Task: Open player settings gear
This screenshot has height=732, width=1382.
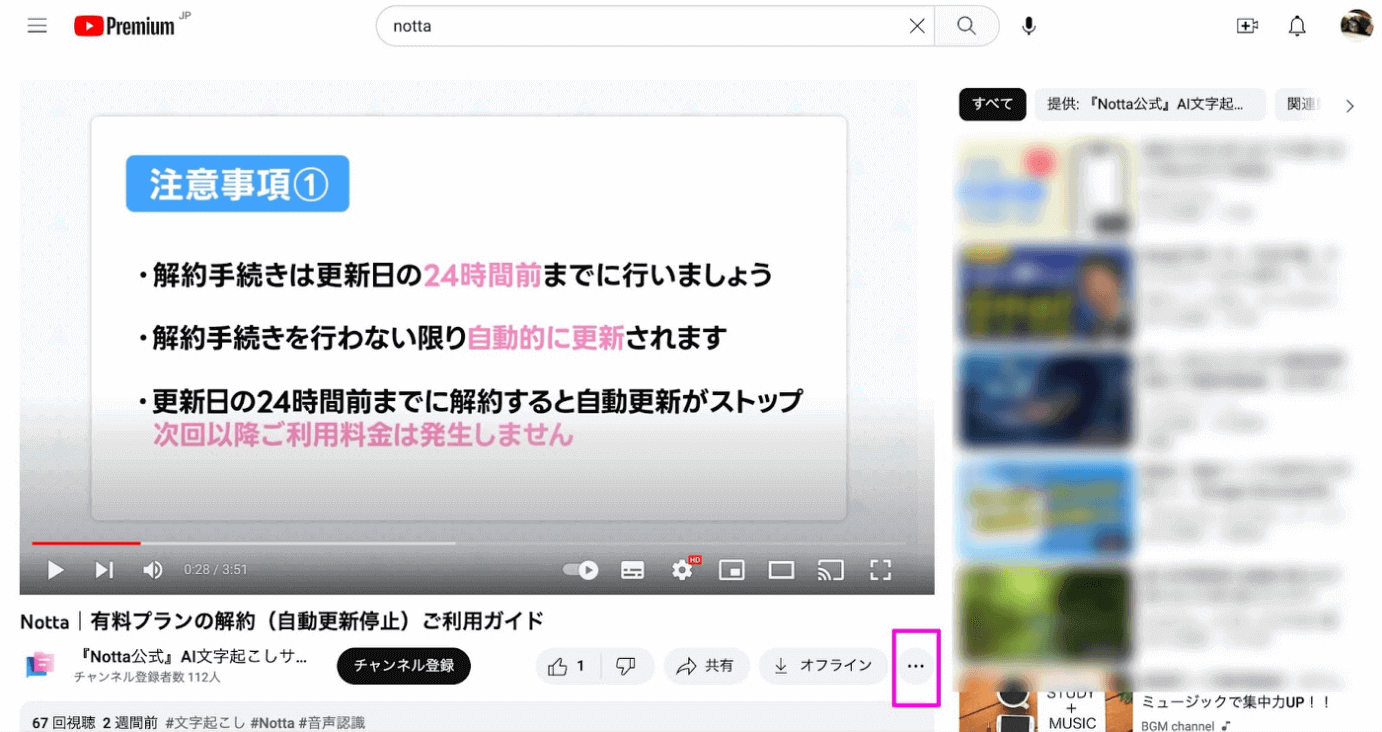Action: click(x=683, y=570)
